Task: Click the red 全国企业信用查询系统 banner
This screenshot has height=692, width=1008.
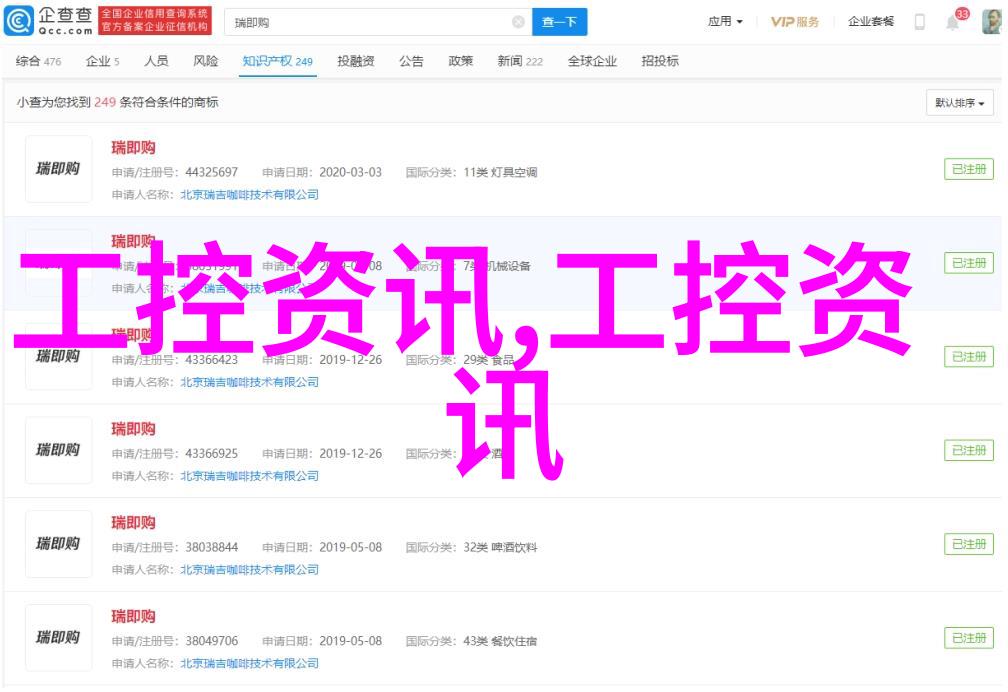Action: [x=155, y=21]
